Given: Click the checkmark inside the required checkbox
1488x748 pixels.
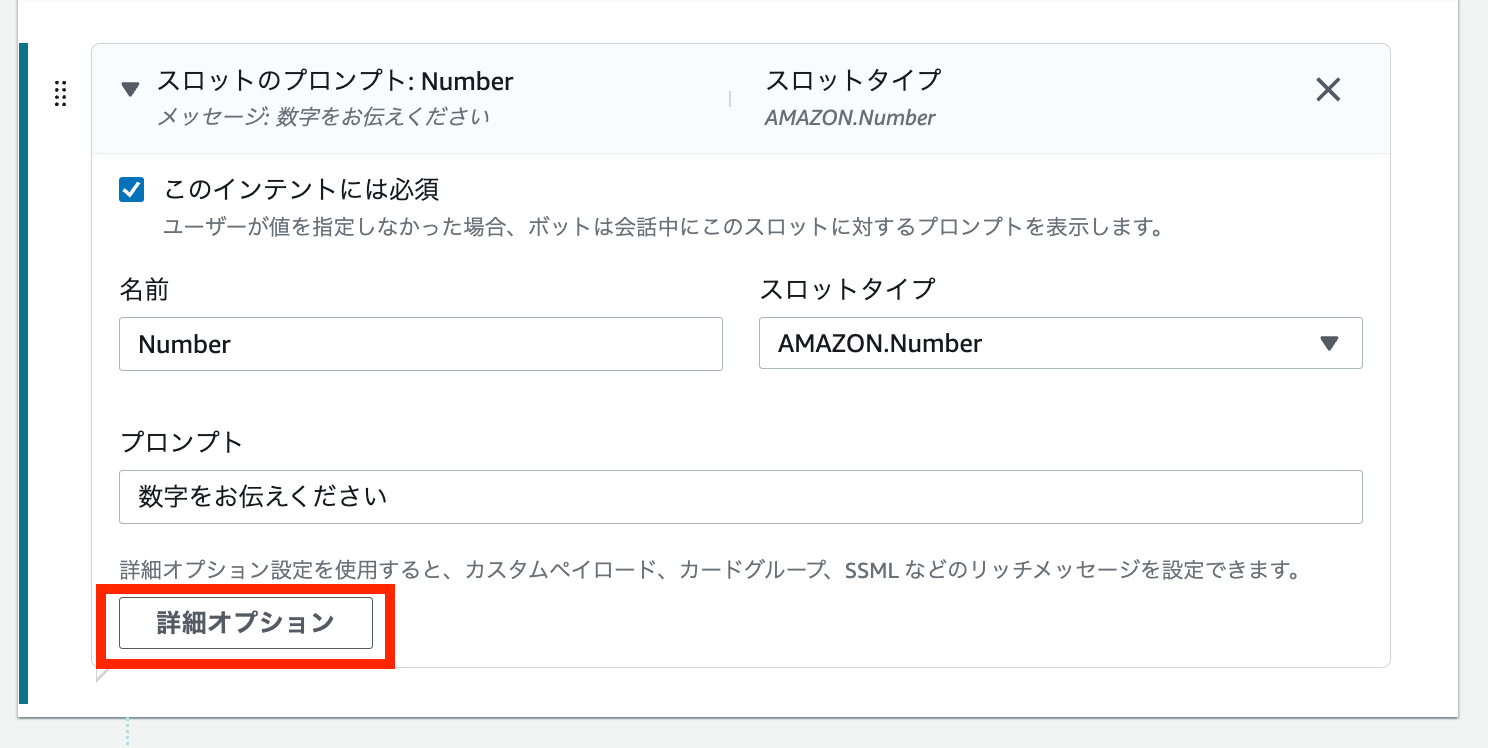Looking at the screenshot, I should click(130, 189).
